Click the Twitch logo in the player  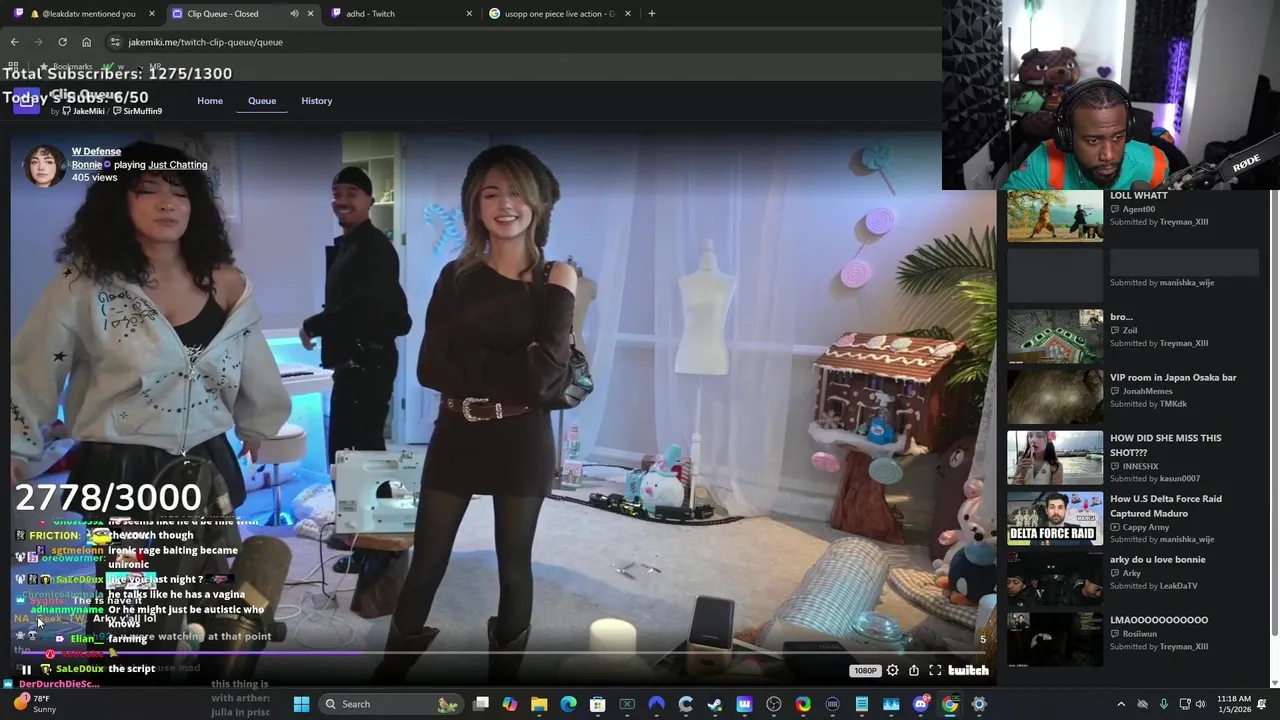click(968, 670)
